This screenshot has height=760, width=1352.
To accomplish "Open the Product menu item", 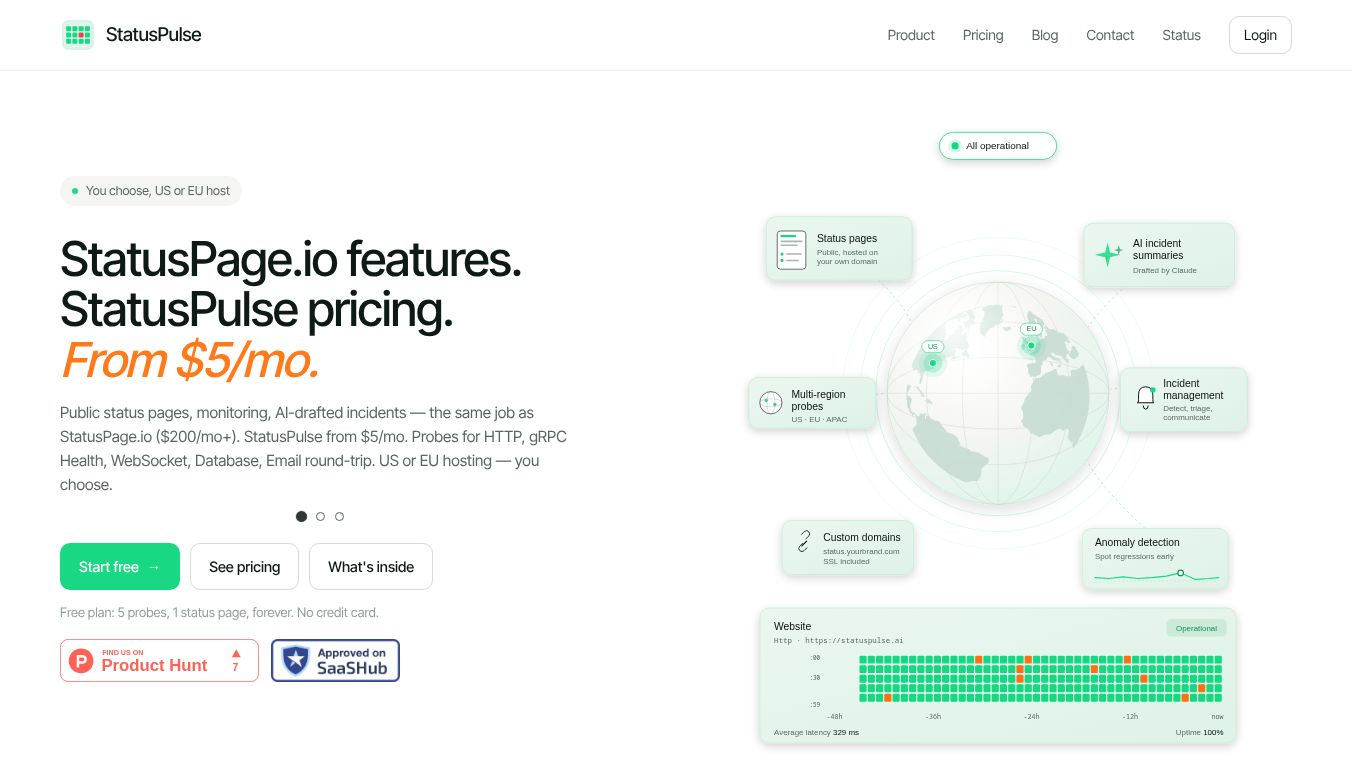I will [x=911, y=35].
